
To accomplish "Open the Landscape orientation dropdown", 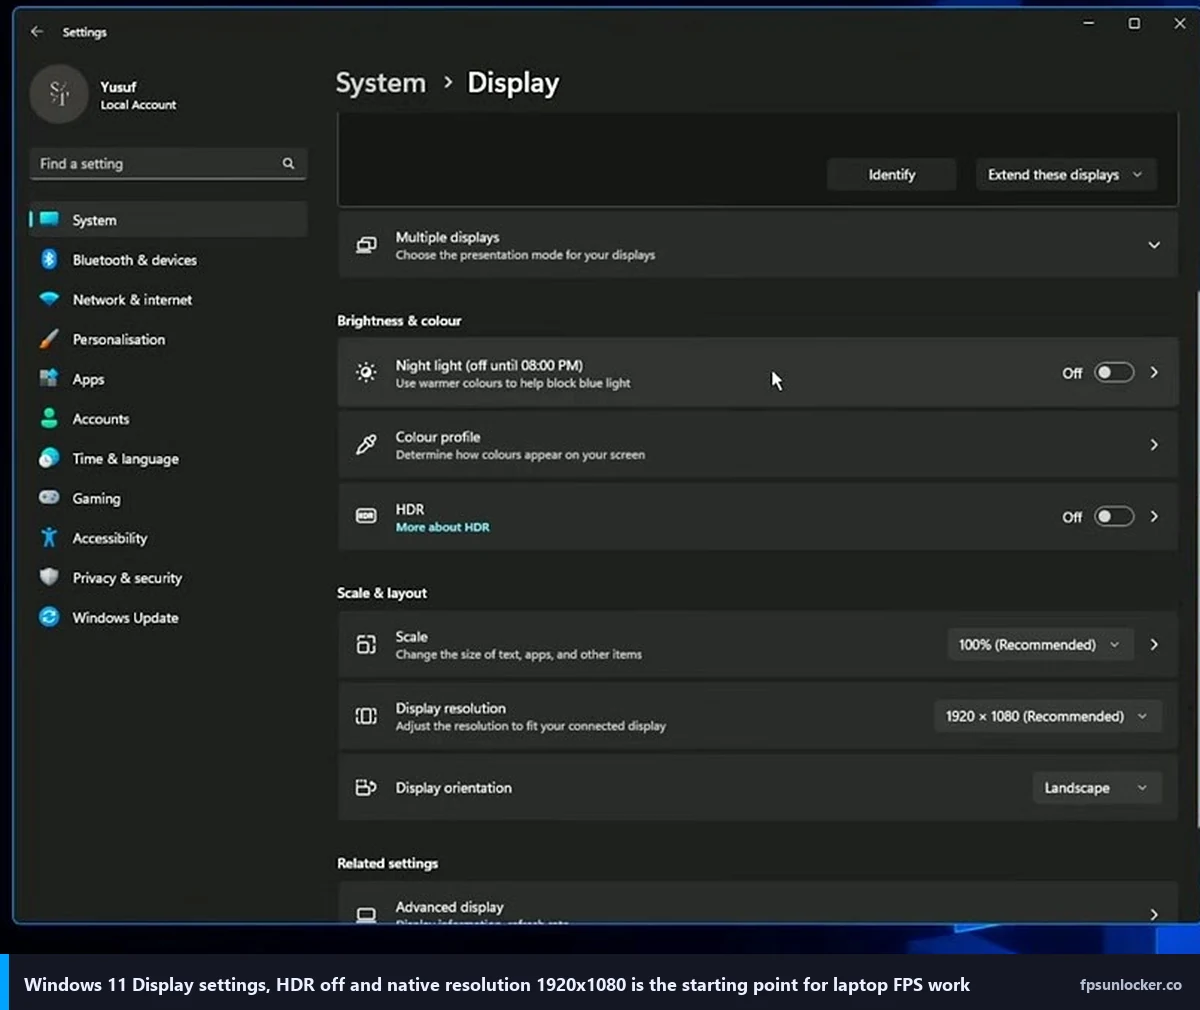I will pos(1097,788).
